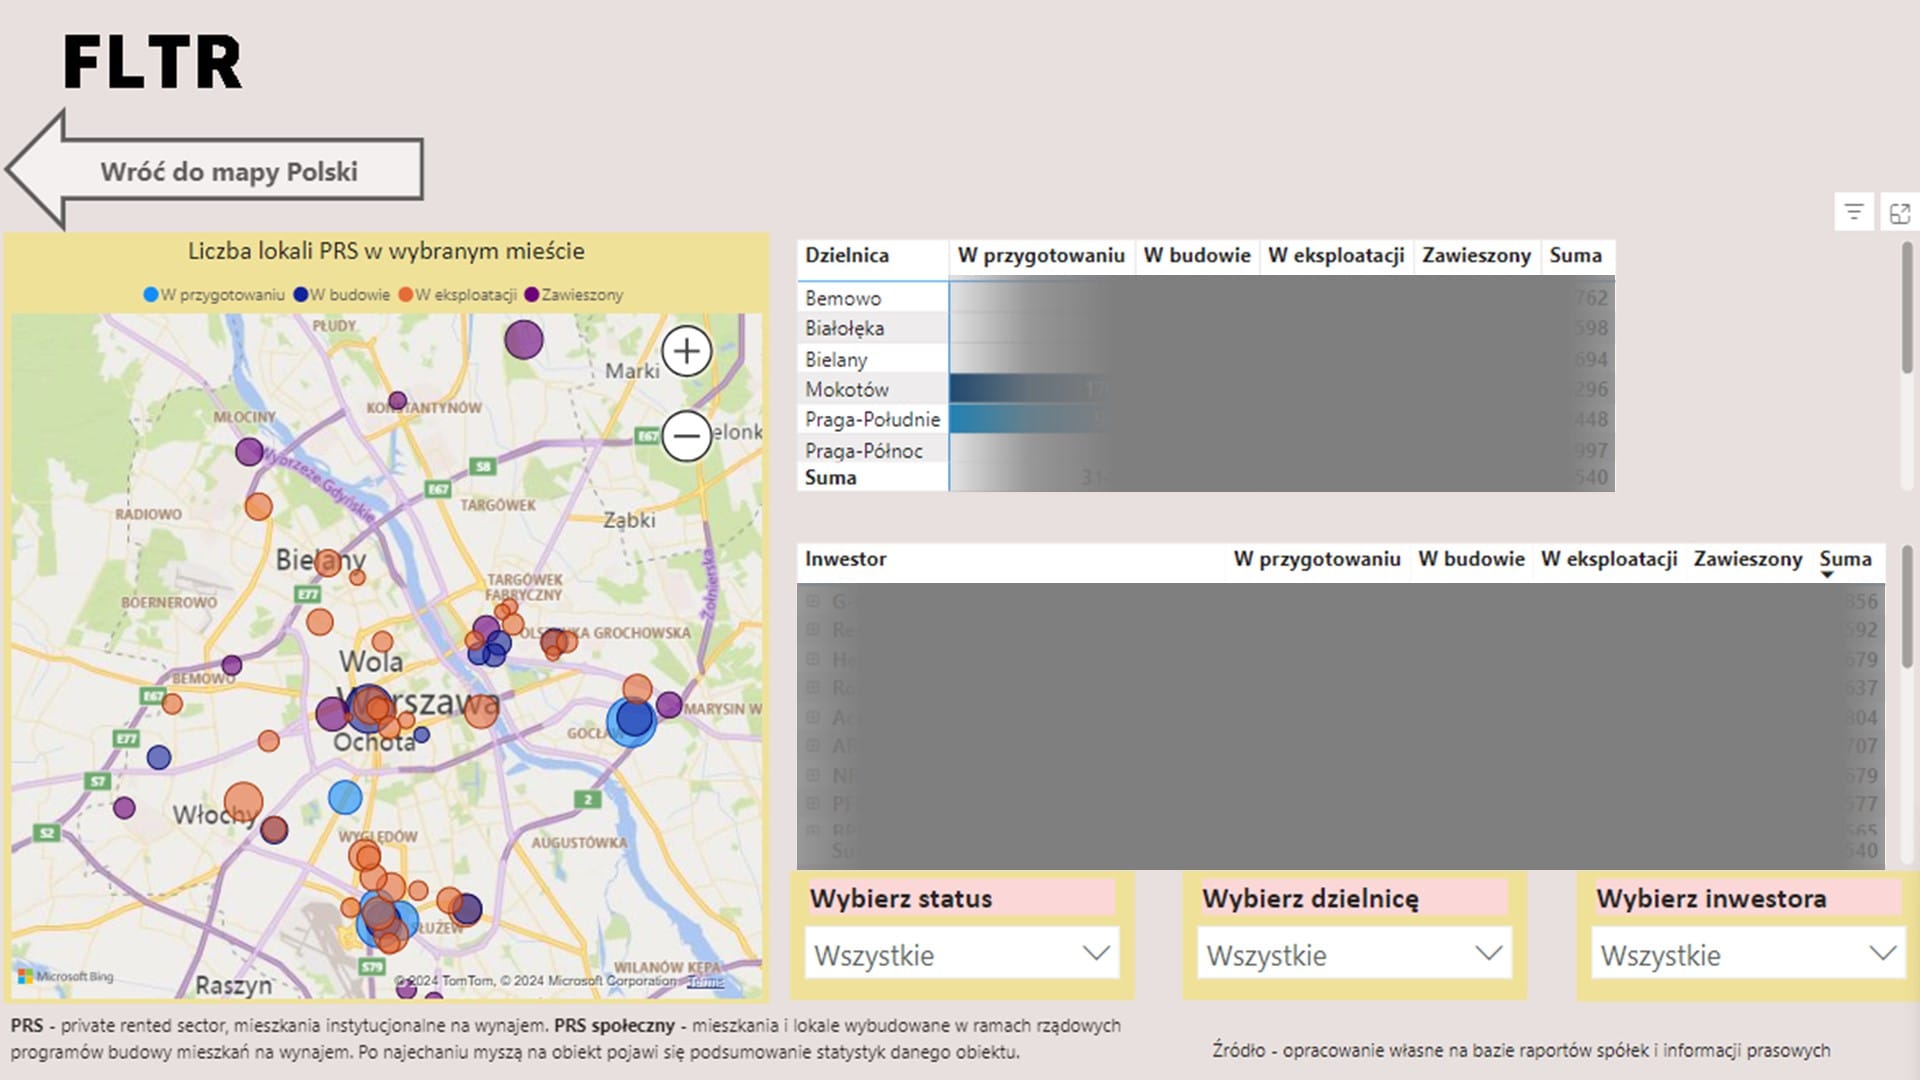Sort by the Dzielnica column header
1920x1080 pixels.
point(847,256)
